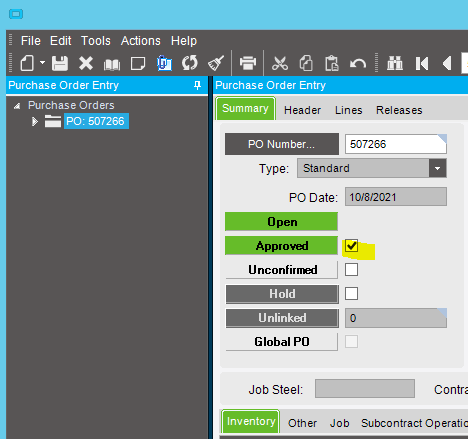
Task: Print the purchase order using the printer icon
Action: [x=248, y=63]
